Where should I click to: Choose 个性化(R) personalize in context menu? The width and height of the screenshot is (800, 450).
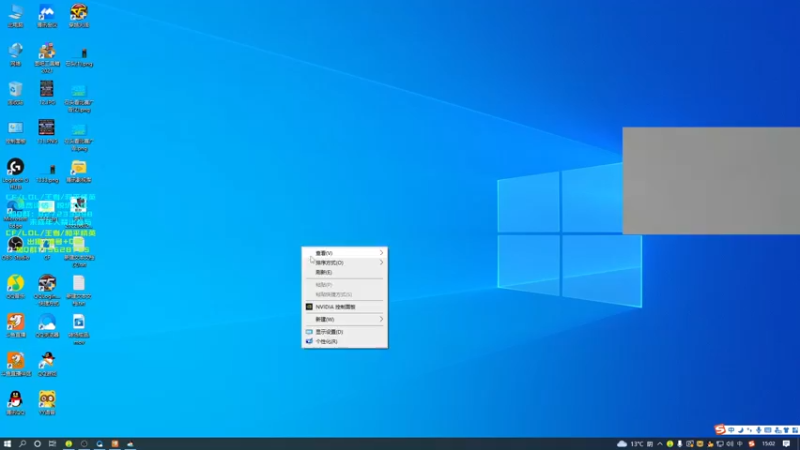coord(344,341)
